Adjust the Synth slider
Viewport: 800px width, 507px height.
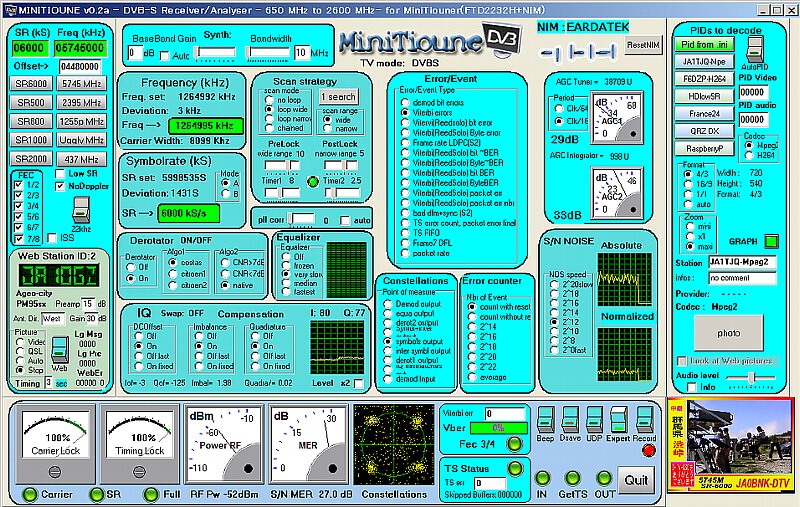point(216,53)
